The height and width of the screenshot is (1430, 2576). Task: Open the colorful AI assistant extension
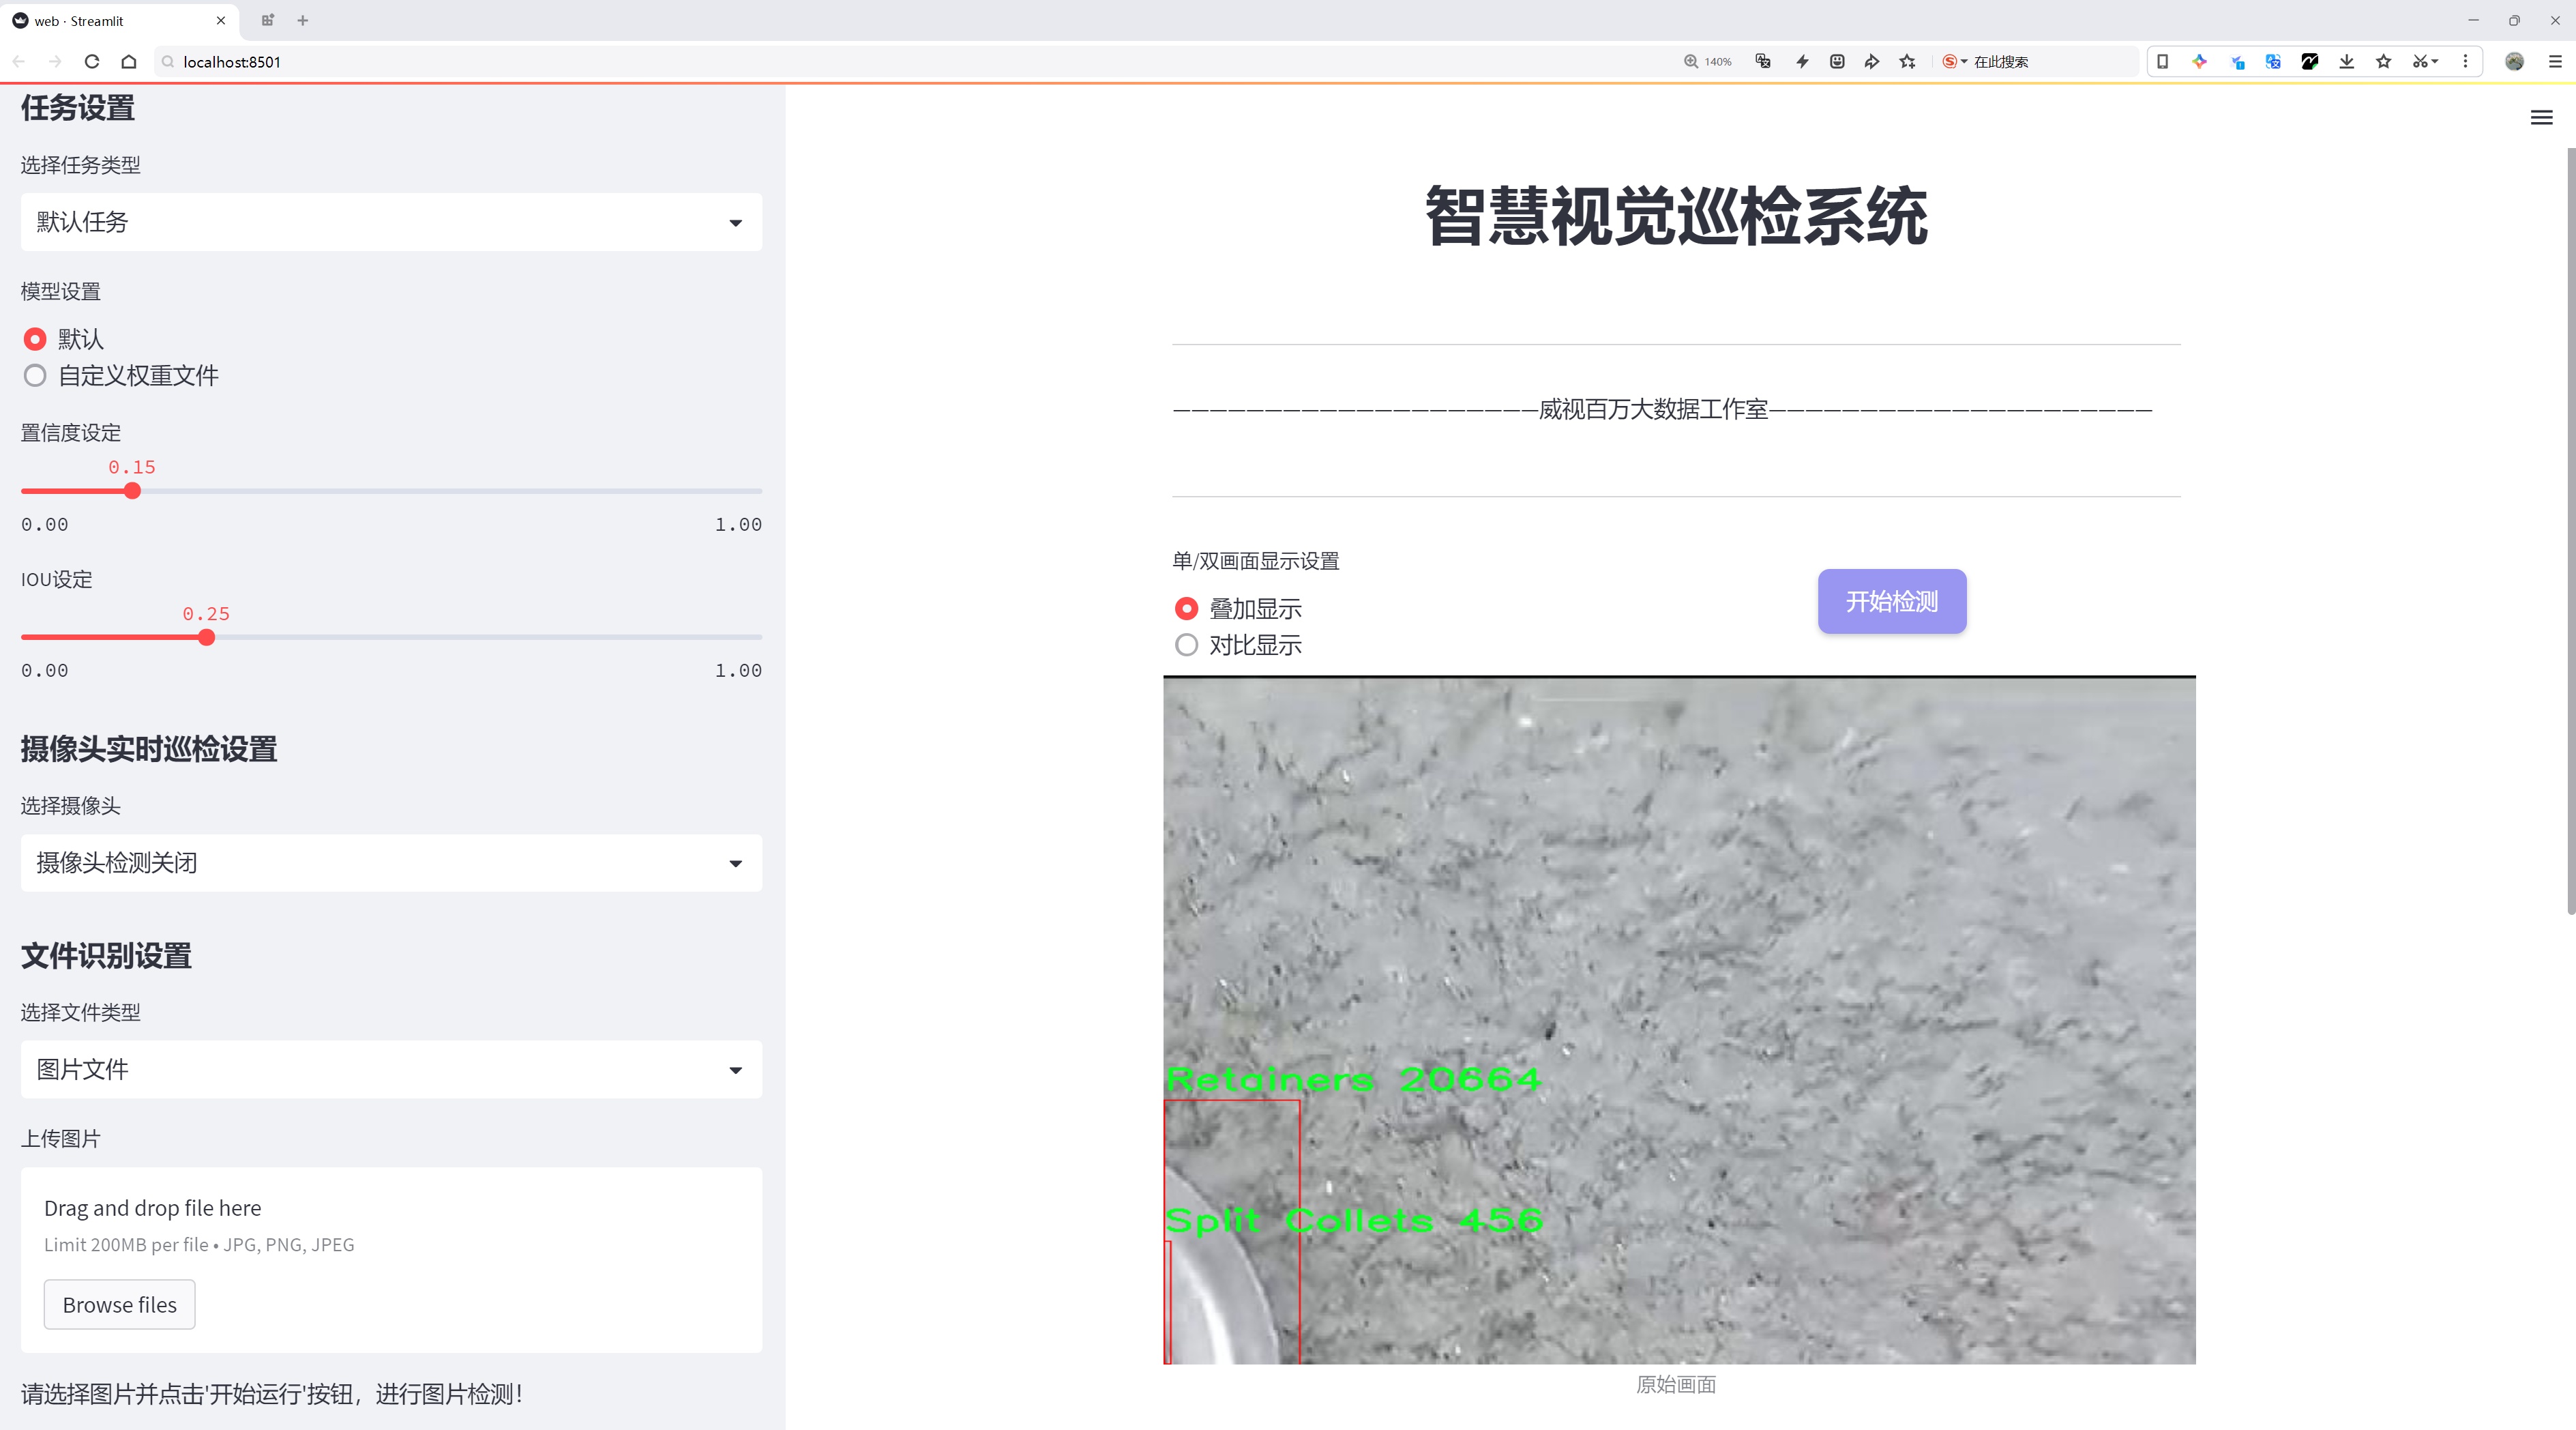coord(2199,62)
